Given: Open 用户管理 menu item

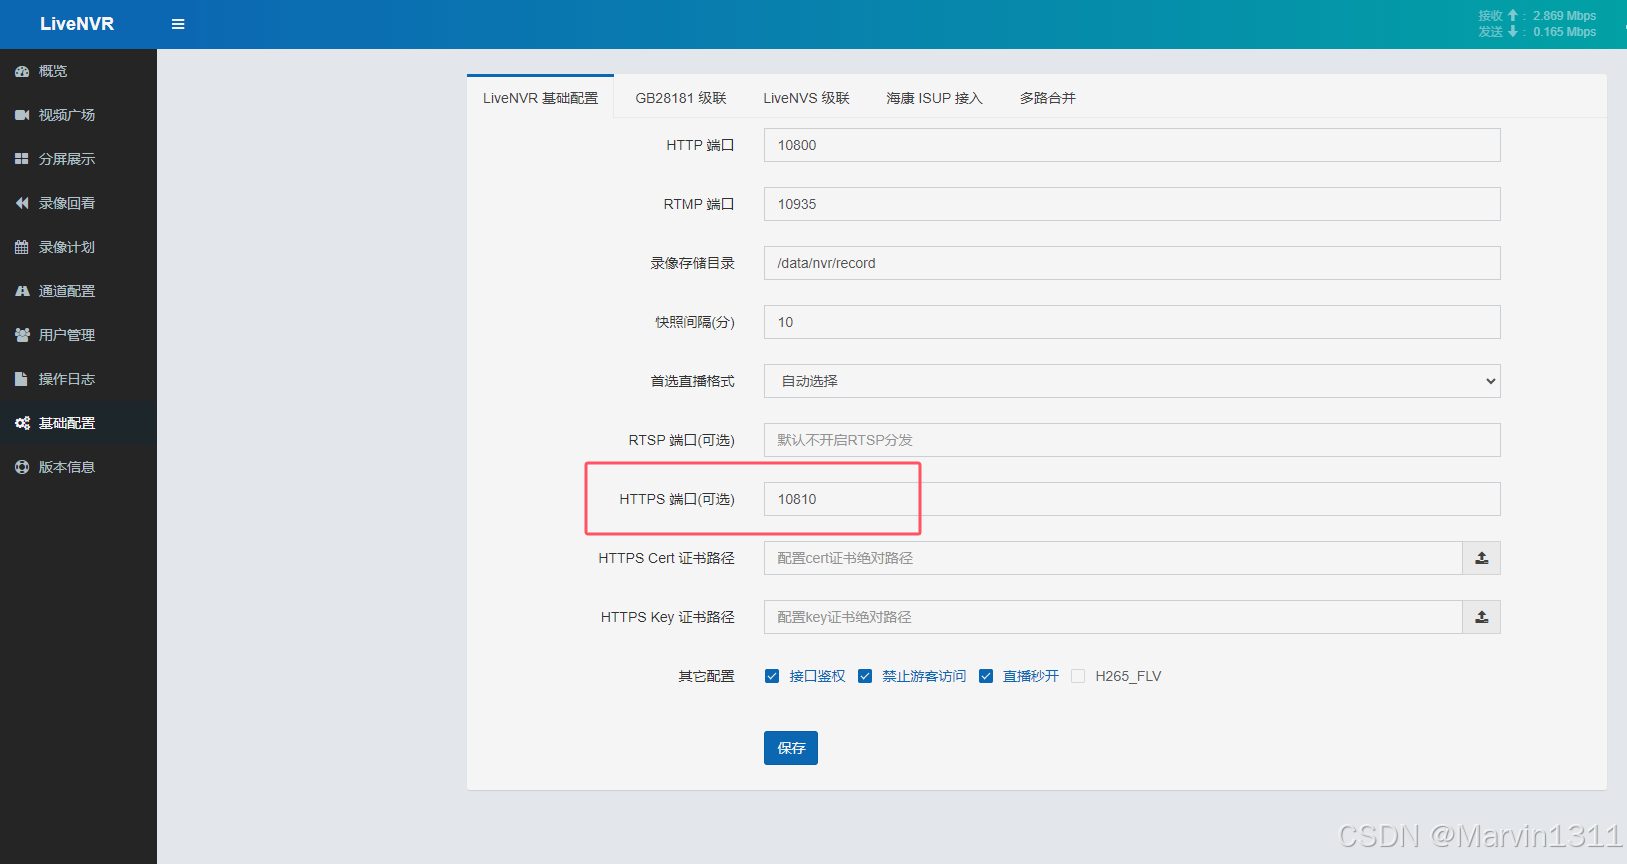Looking at the screenshot, I should [78, 335].
